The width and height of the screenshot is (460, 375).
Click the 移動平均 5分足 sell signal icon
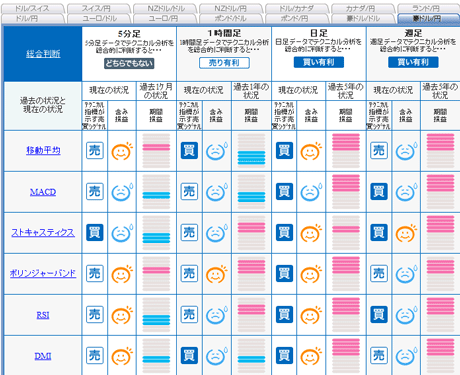95,150
